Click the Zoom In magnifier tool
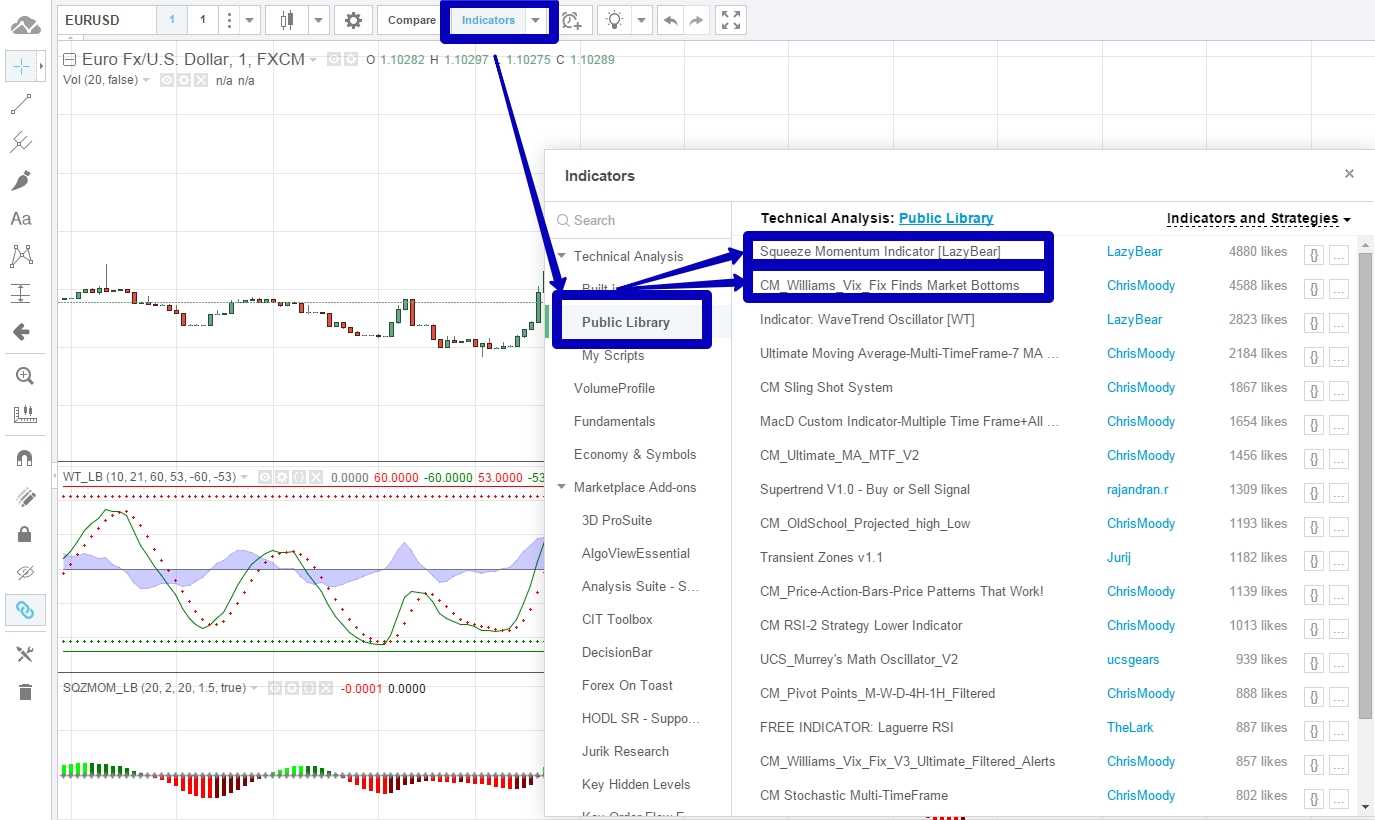The width and height of the screenshot is (1375, 820). tap(24, 376)
